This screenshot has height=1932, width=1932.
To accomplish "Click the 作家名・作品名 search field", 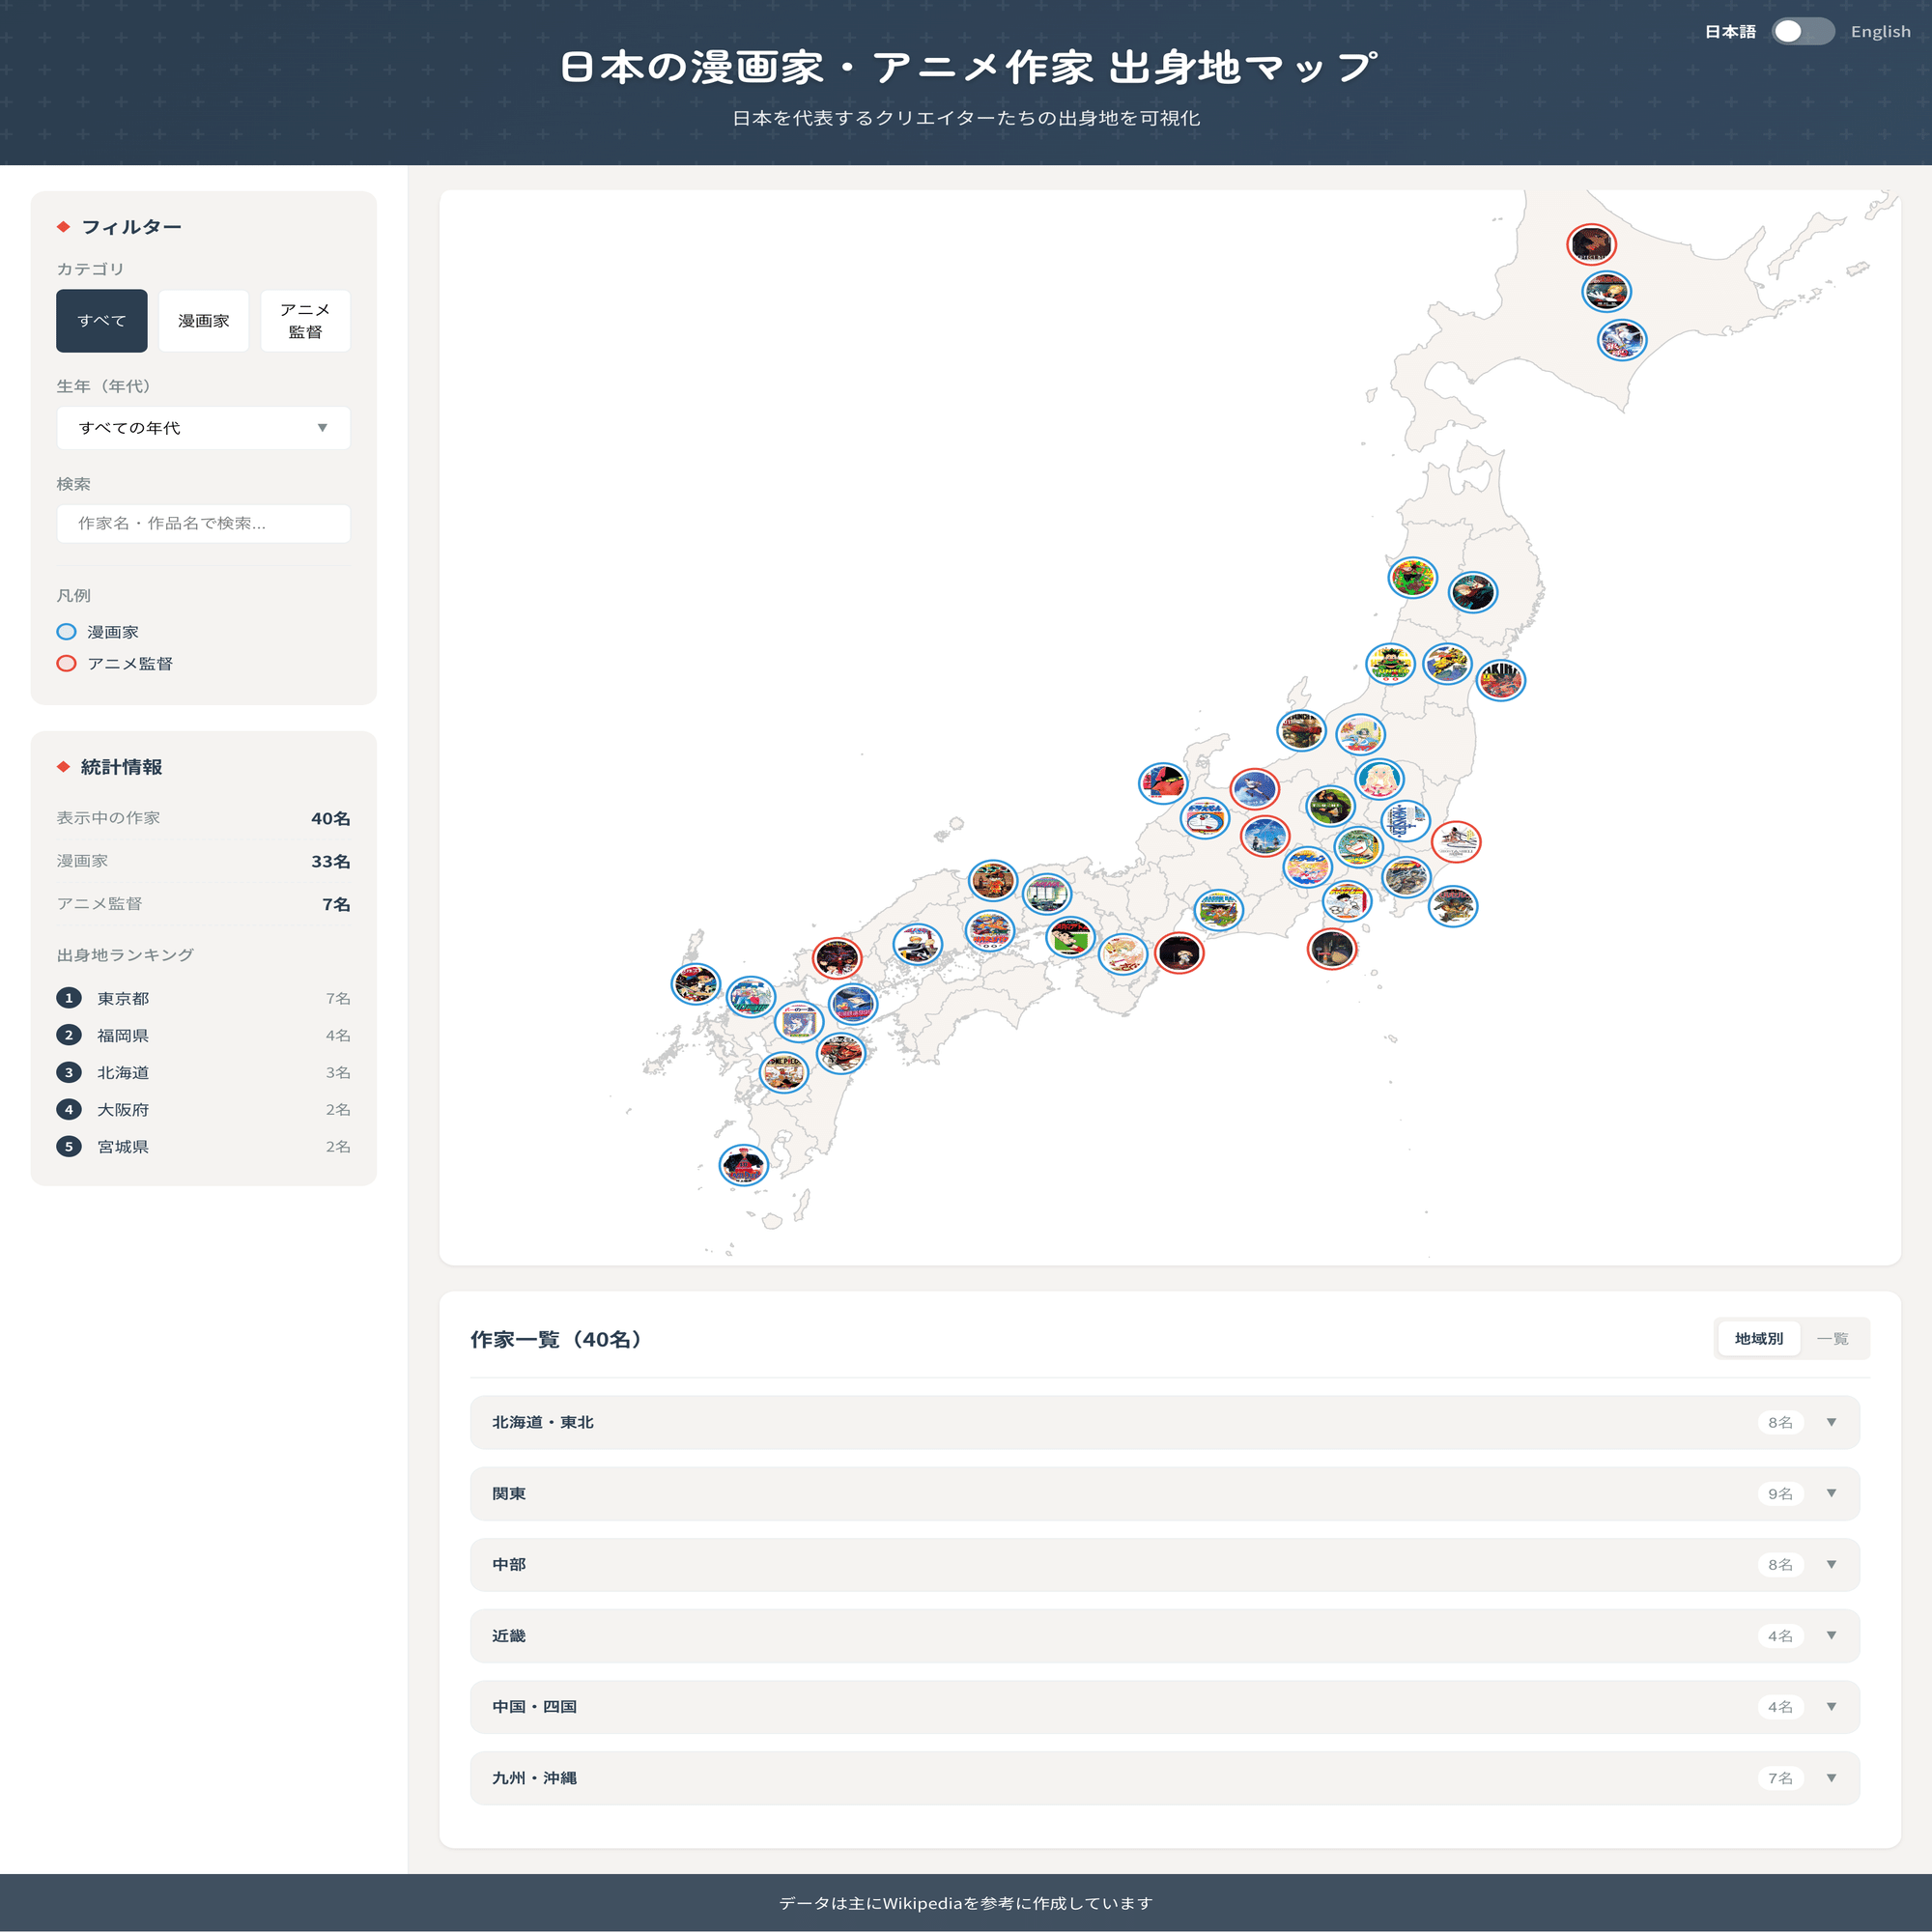I will [203, 523].
